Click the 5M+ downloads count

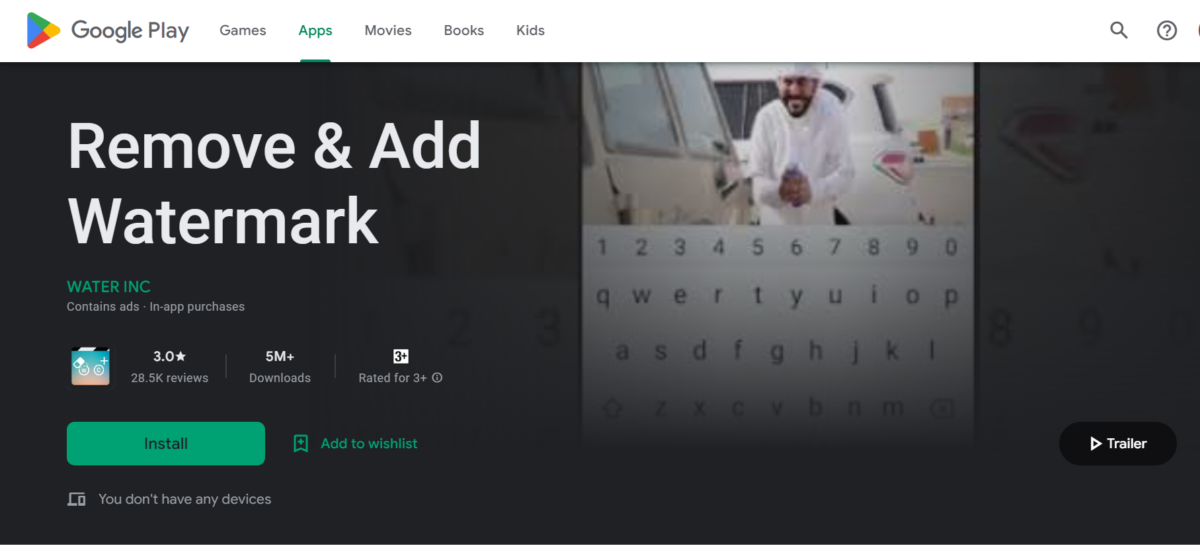[280, 356]
